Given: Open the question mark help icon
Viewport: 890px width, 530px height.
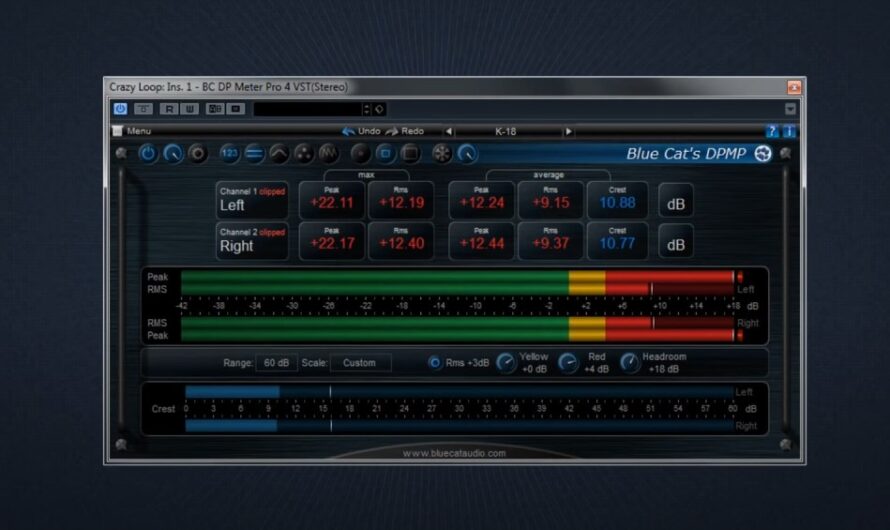Looking at the screenshot, I should click(771, 131).
